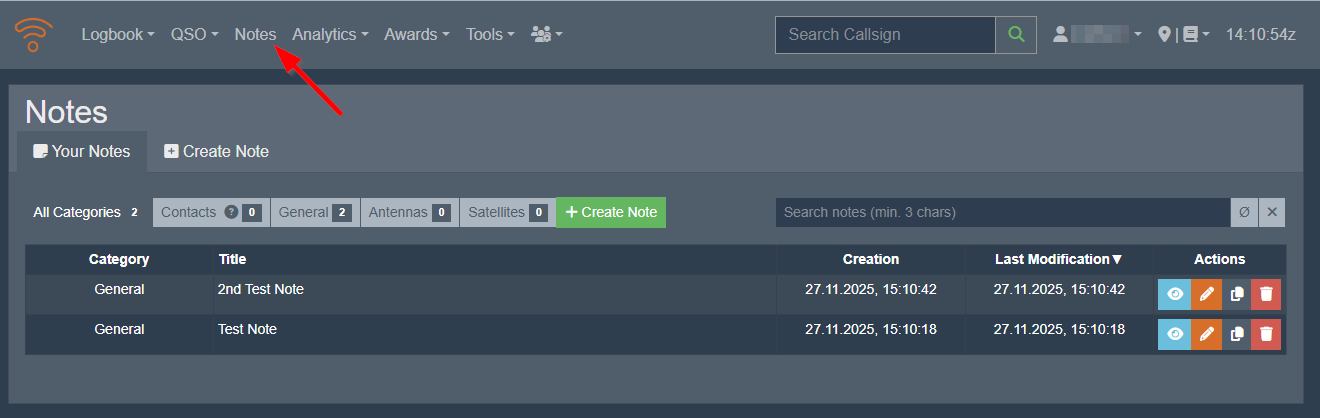Switch to the Your Notes tab
Viewport: 1320px width, 418px height.
(x=82, y=151)
